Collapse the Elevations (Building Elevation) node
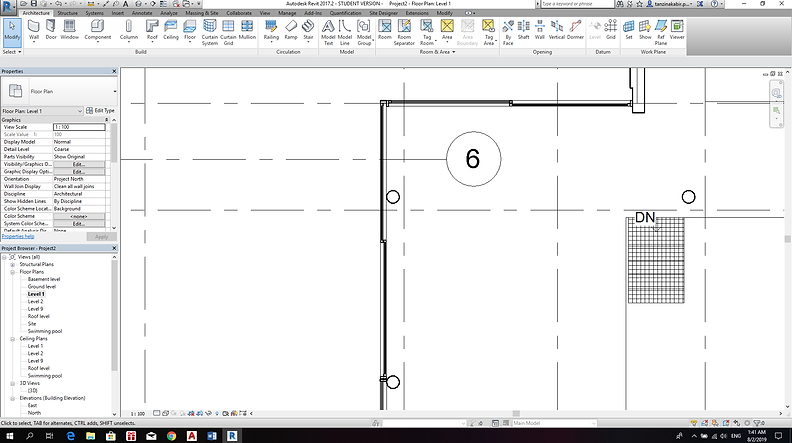Viewport: 792px width, 443px height. [13, 398]
